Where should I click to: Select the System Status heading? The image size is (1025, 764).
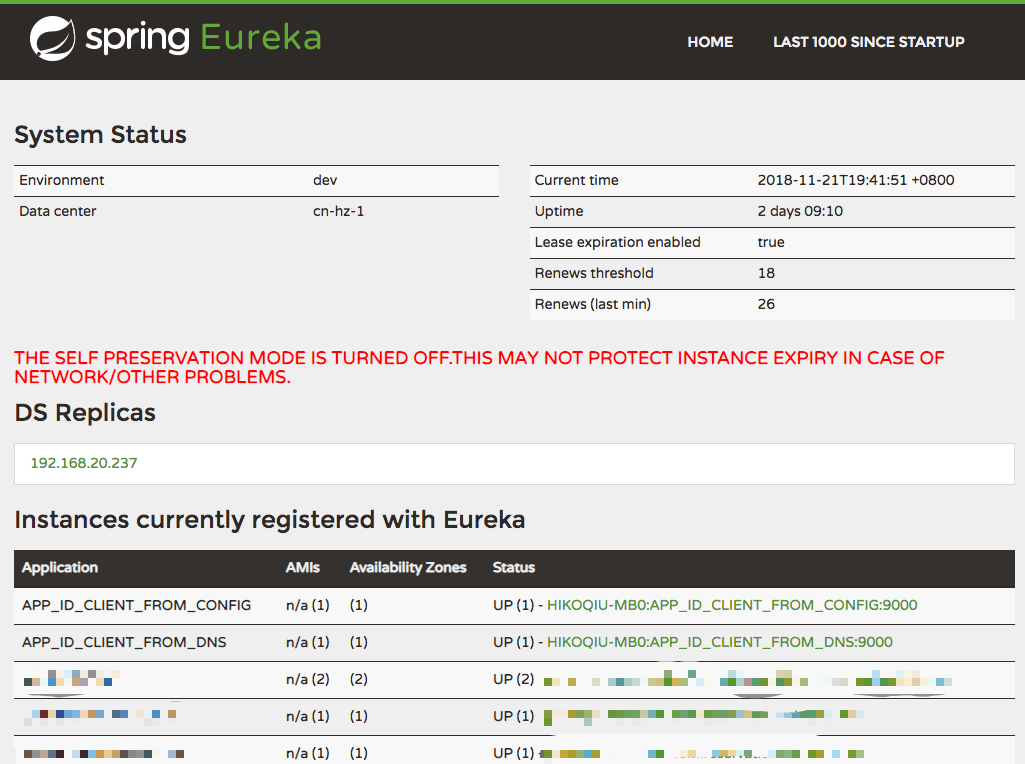click(x=101, y=135)
